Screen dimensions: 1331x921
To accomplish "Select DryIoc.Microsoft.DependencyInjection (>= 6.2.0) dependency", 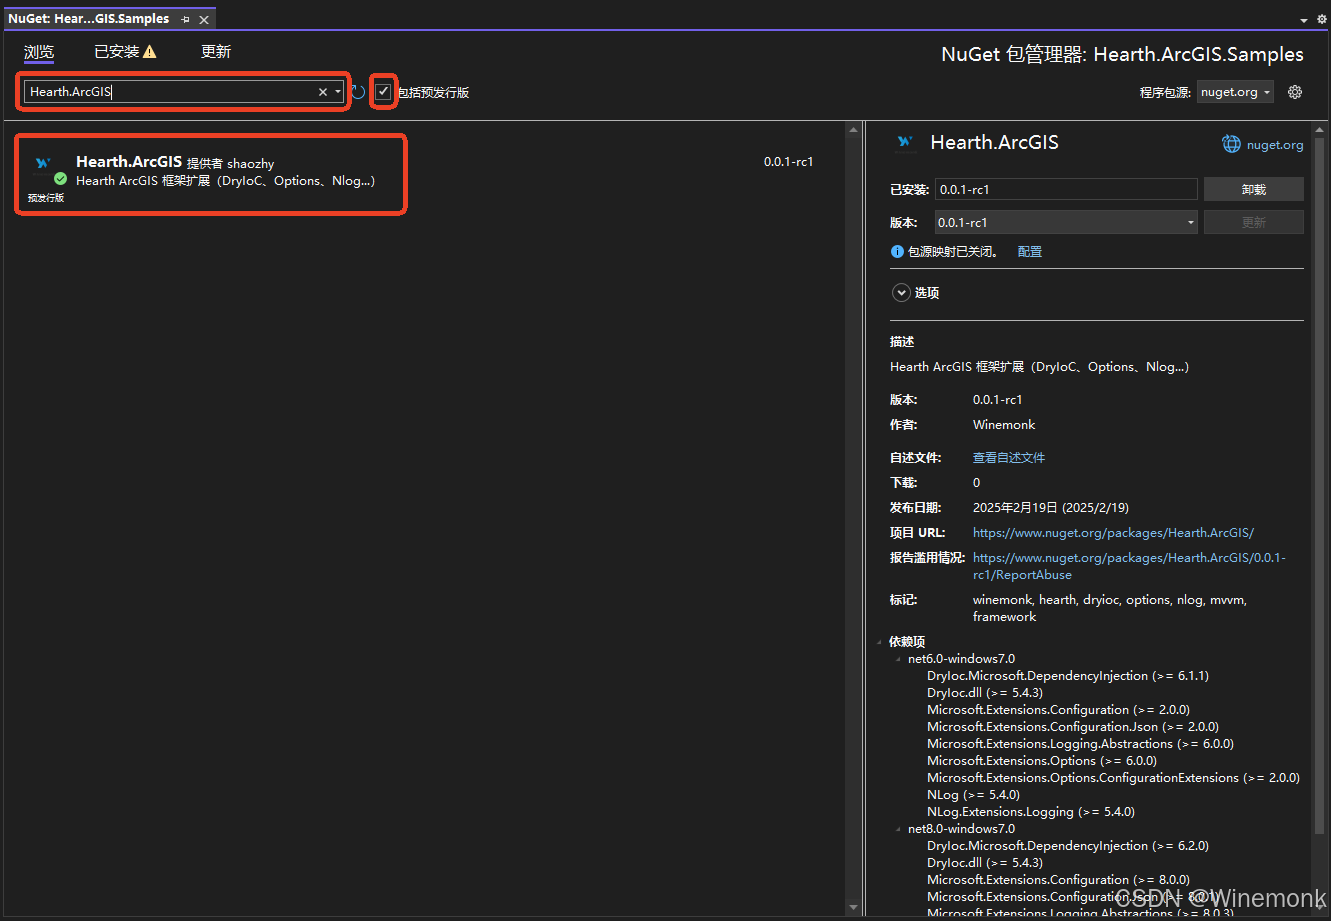I will [1068, 846].
